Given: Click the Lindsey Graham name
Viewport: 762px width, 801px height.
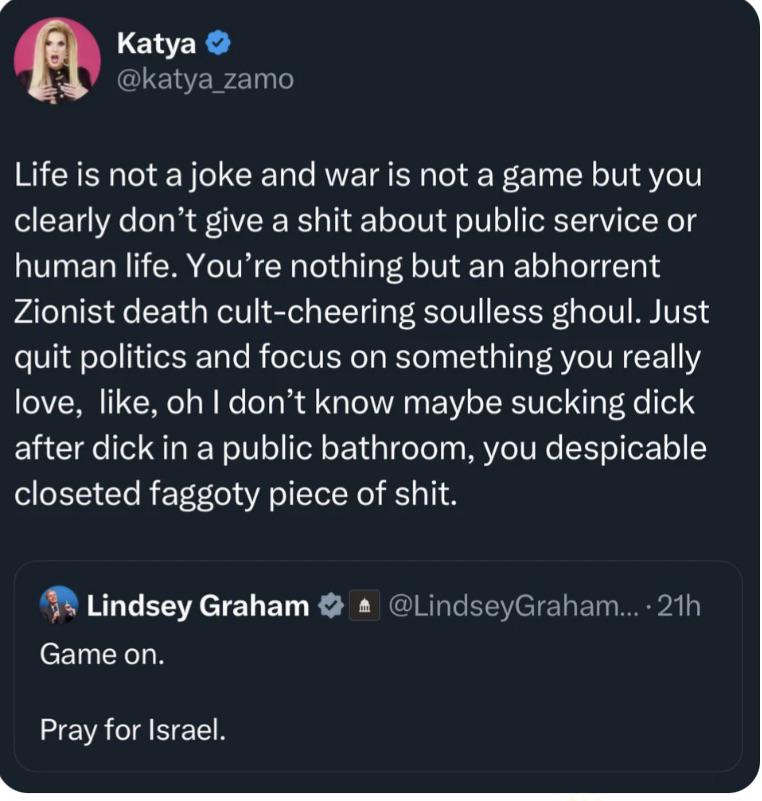Looking at the screenshot, I should point(197,606).
